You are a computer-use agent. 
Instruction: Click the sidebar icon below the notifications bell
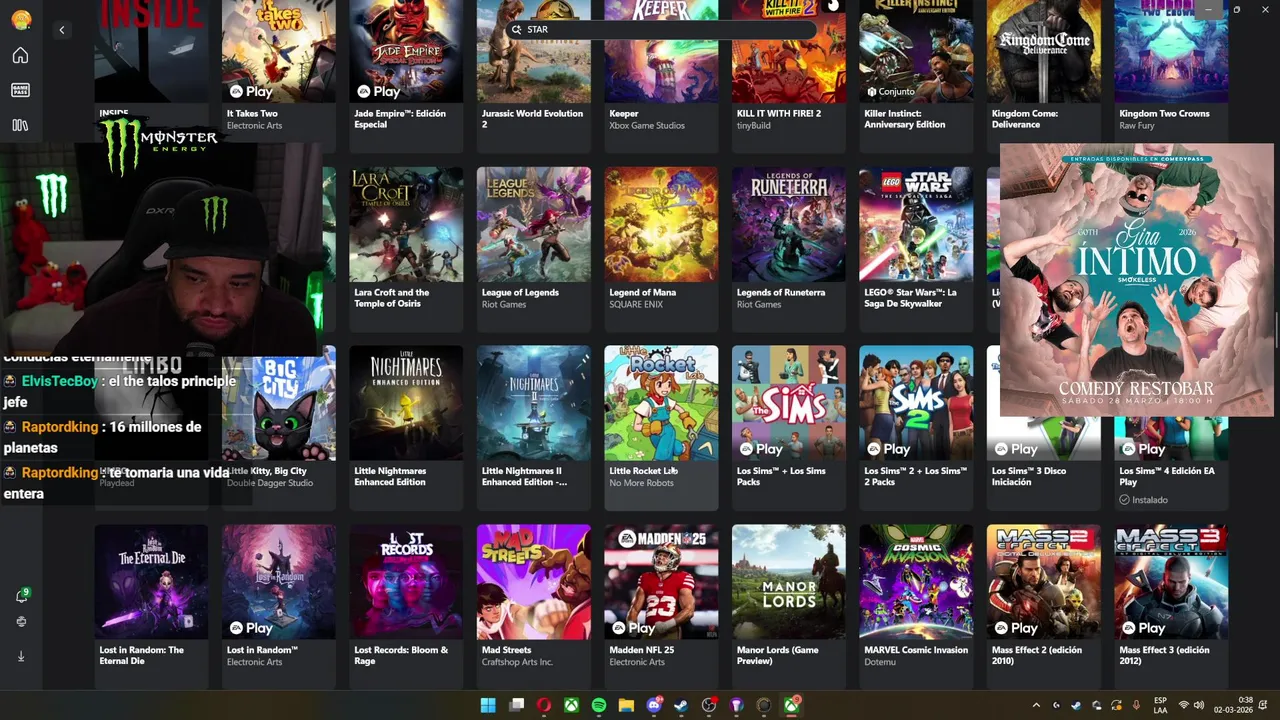click(21, 622)
